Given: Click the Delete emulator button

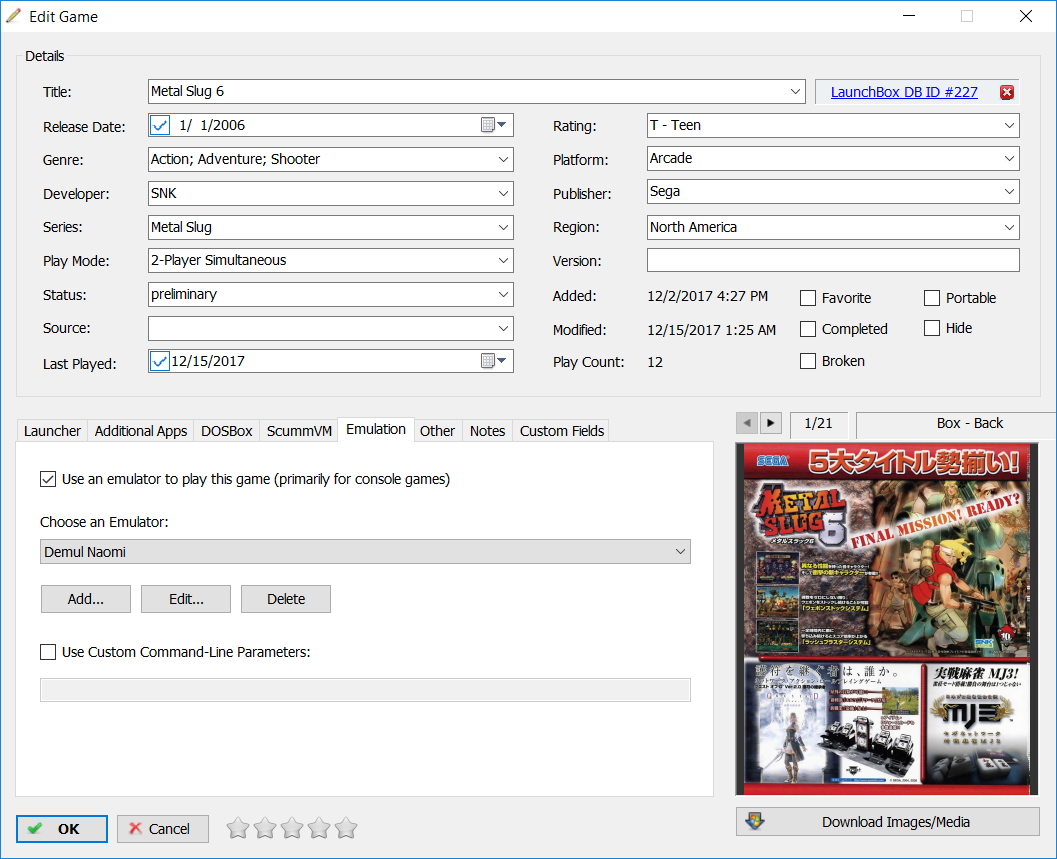Looking at the screenshot, I should tap(286, 599).
